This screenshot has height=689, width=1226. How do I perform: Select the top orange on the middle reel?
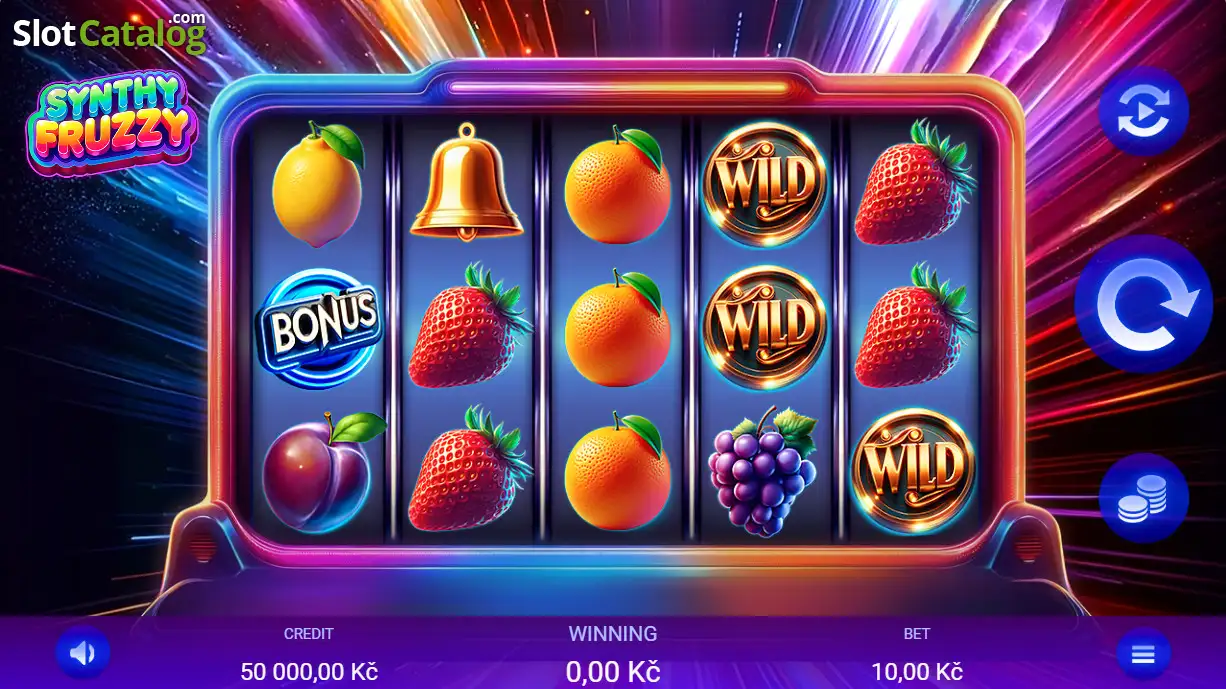tap(617, 186)
